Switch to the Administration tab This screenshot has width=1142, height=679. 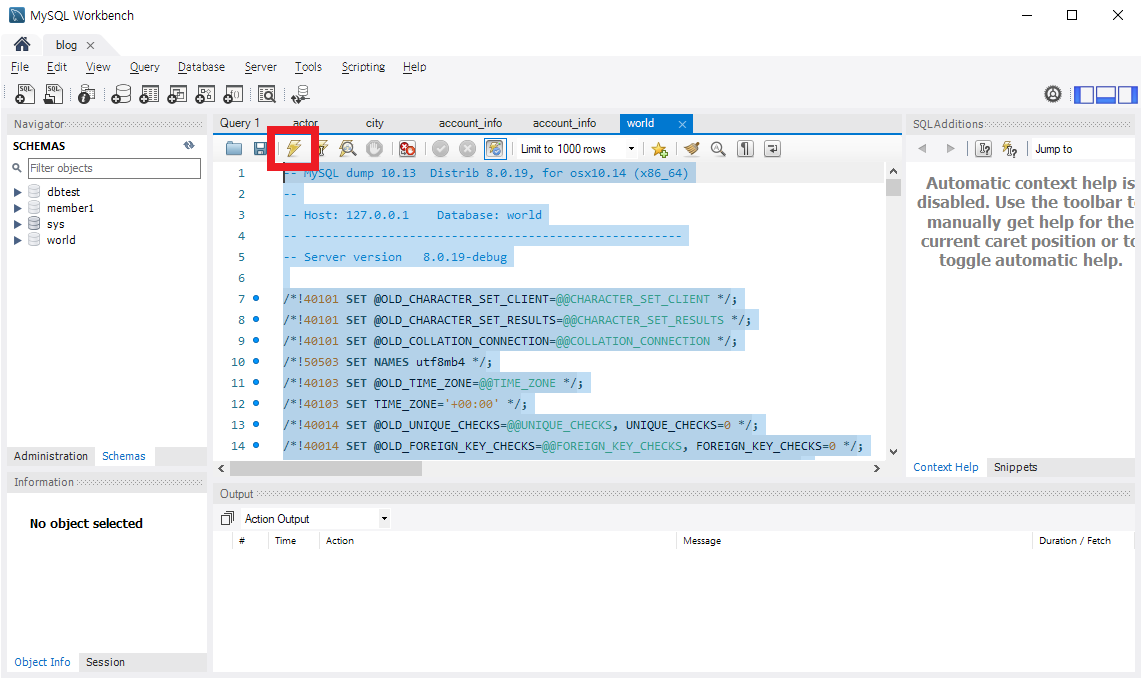pos(51,456)
